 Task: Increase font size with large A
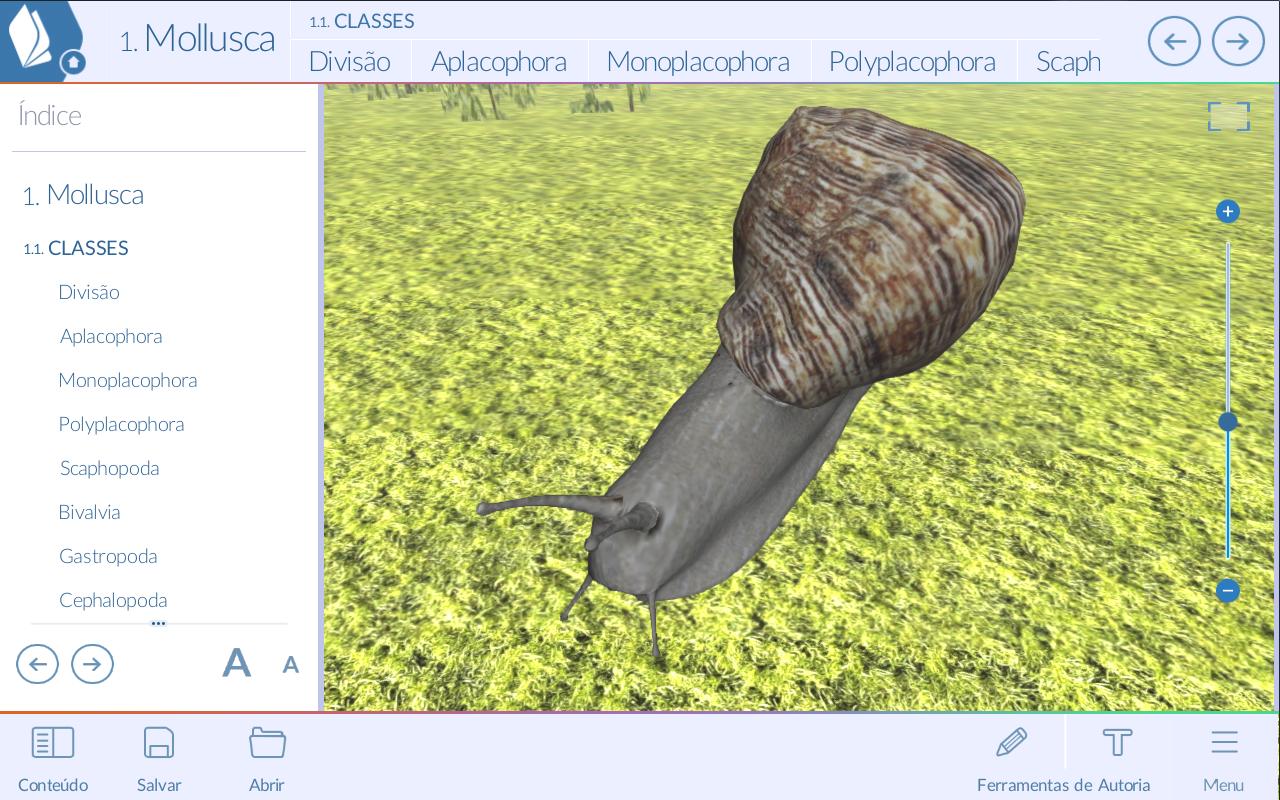tap(236, 663)
